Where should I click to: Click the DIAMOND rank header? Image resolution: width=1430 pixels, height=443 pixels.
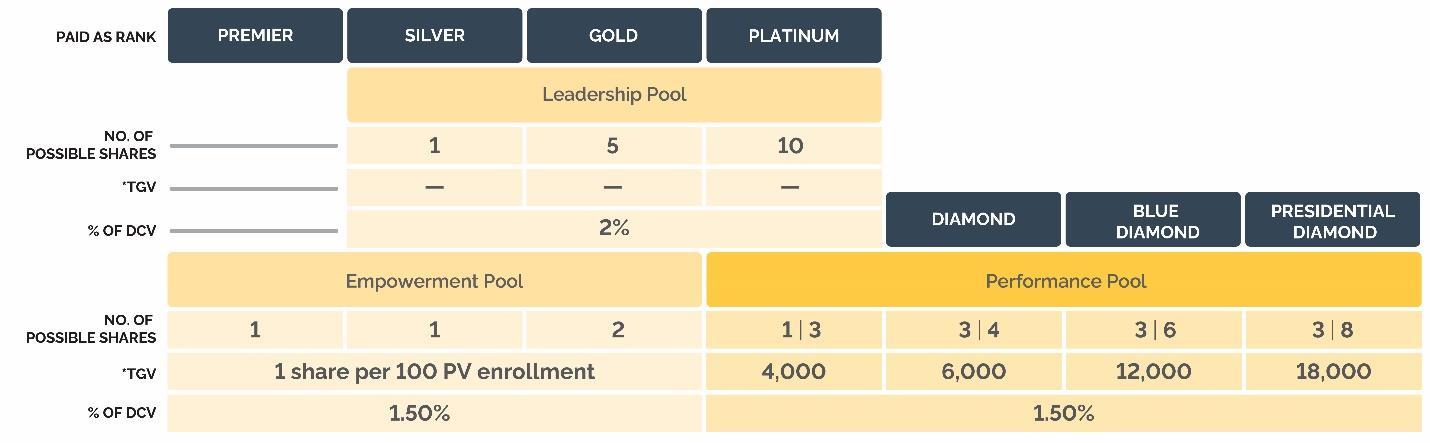pyautogui.click(x=973, y=219)
